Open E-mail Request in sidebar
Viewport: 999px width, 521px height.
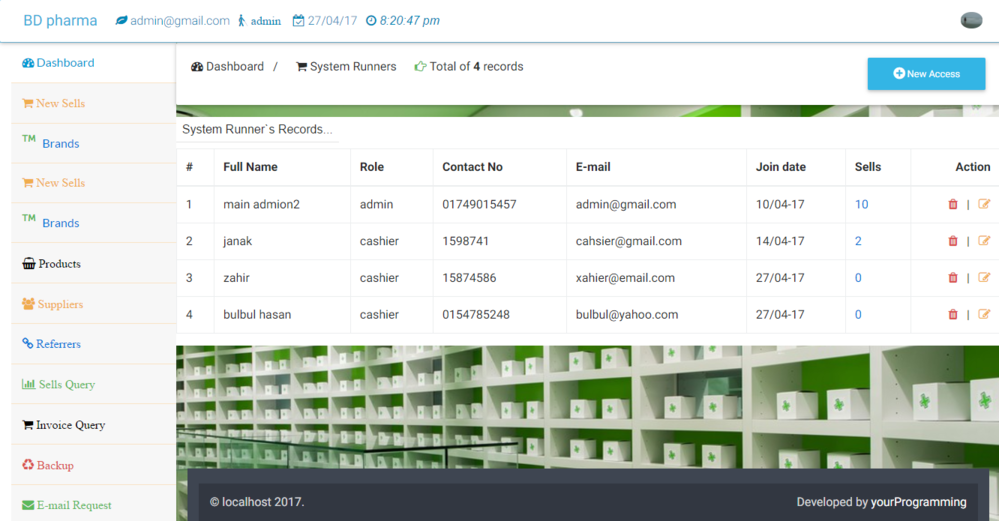click(74, 505)
